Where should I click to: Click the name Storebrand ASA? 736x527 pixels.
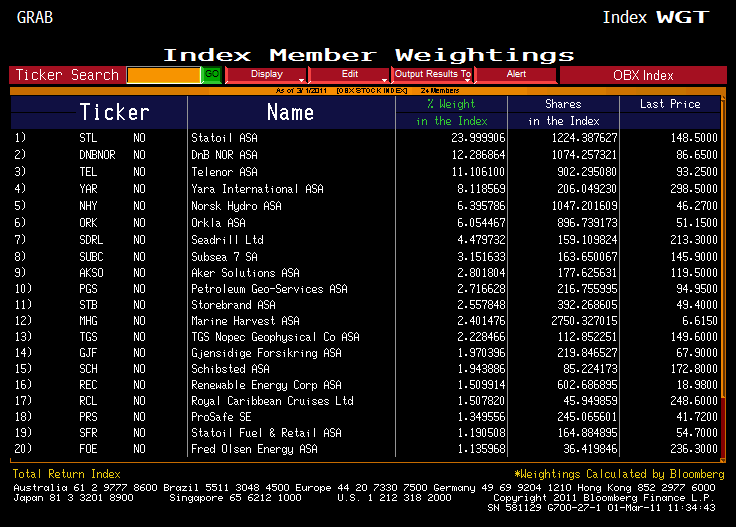[233, 305]
